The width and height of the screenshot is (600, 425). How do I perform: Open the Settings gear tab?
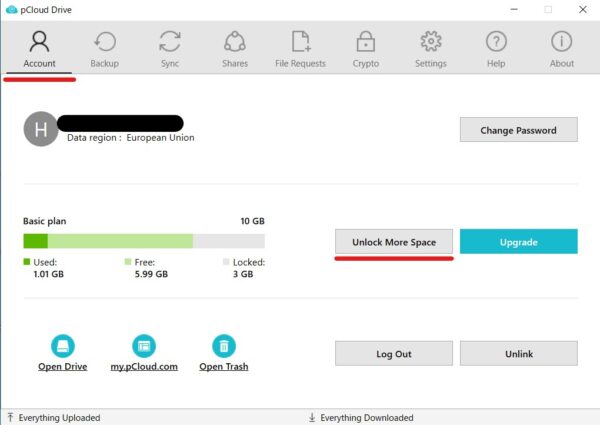tap(431, 49)
